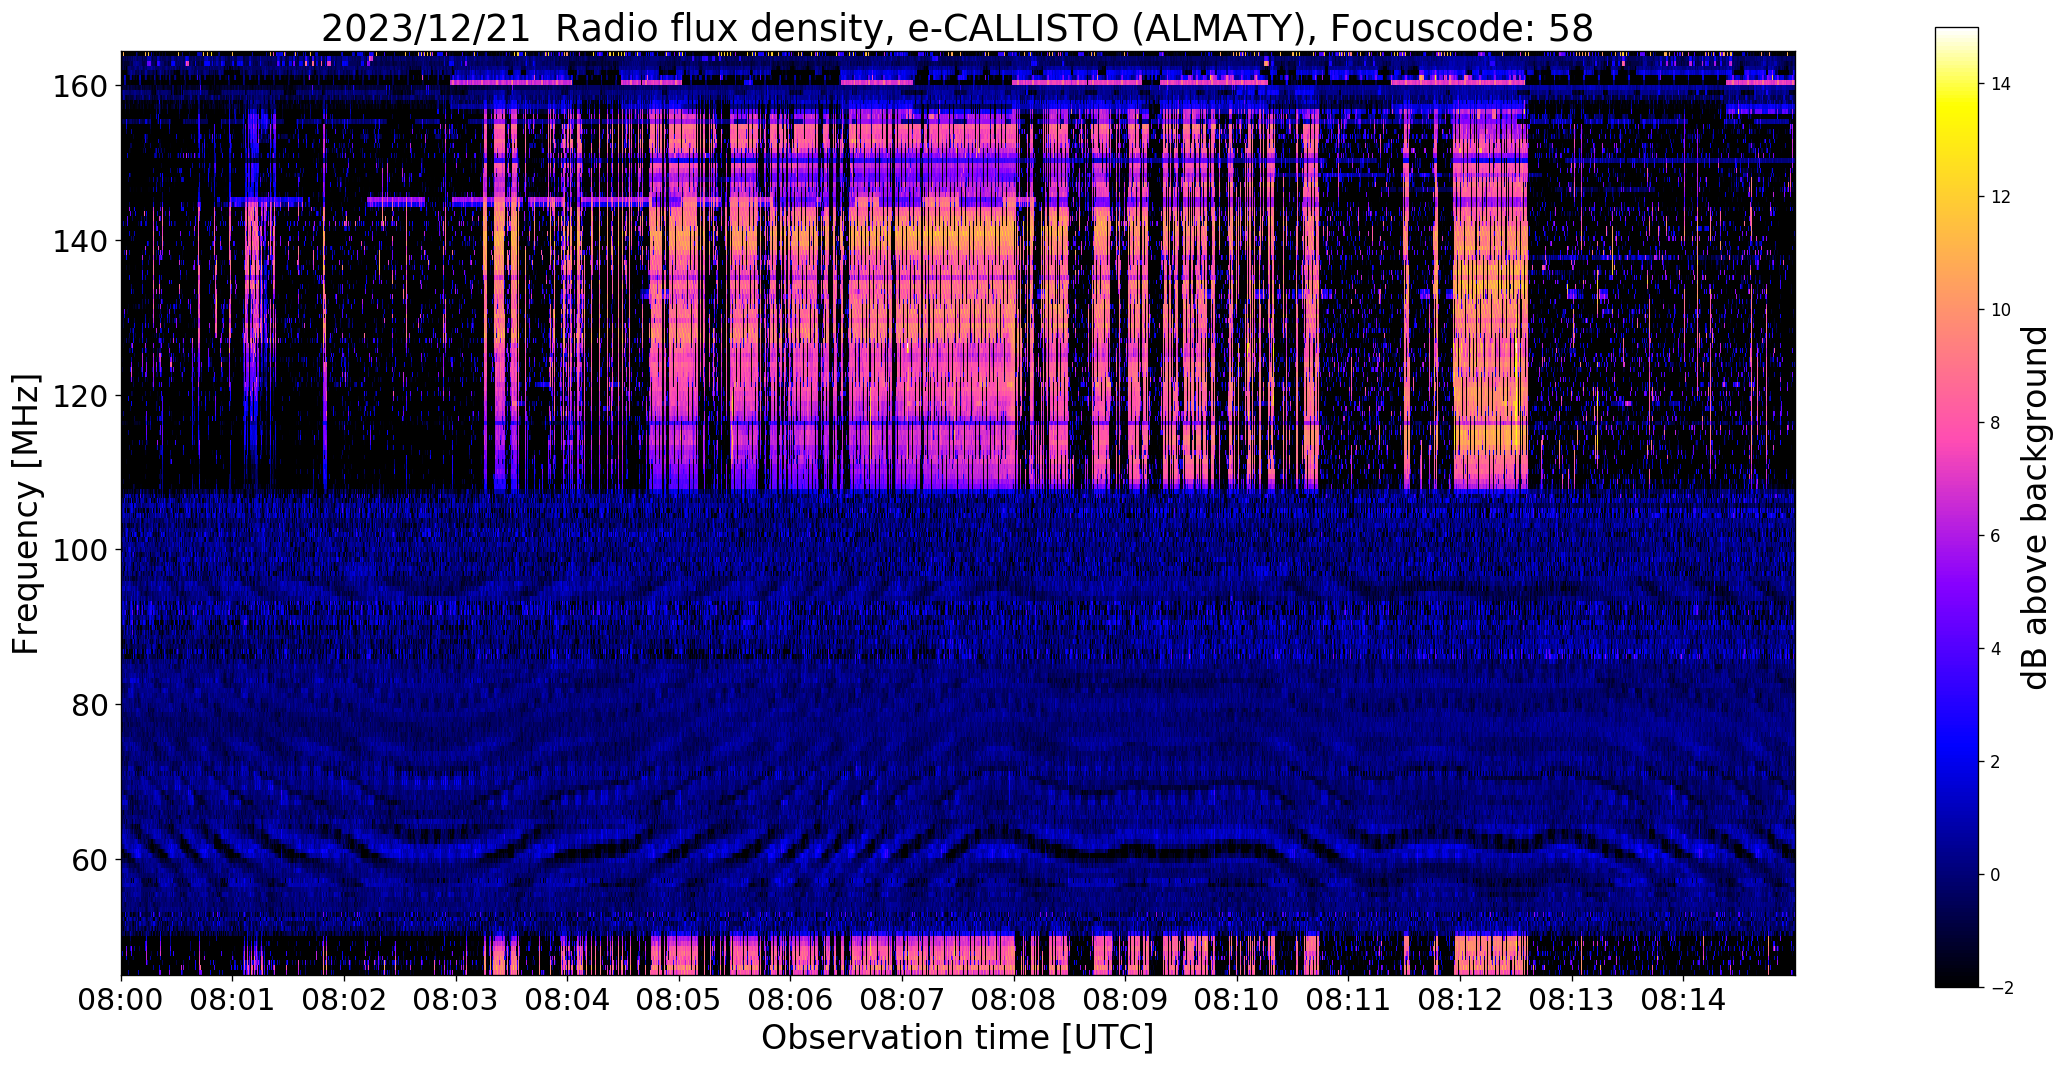Viewport: 2066px width, 1067px height.
Task: Click the plot title mentioning e-CALLISTO (ALMATY)
Action: (x=957, y=29)
